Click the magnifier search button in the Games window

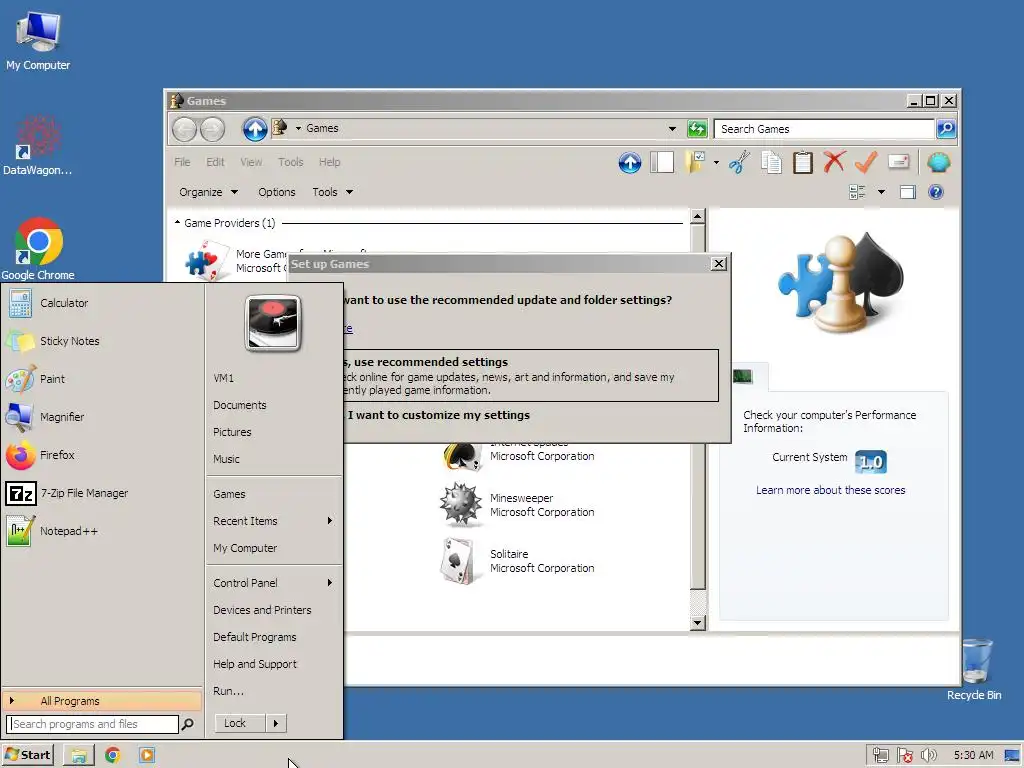coord(946,129)
